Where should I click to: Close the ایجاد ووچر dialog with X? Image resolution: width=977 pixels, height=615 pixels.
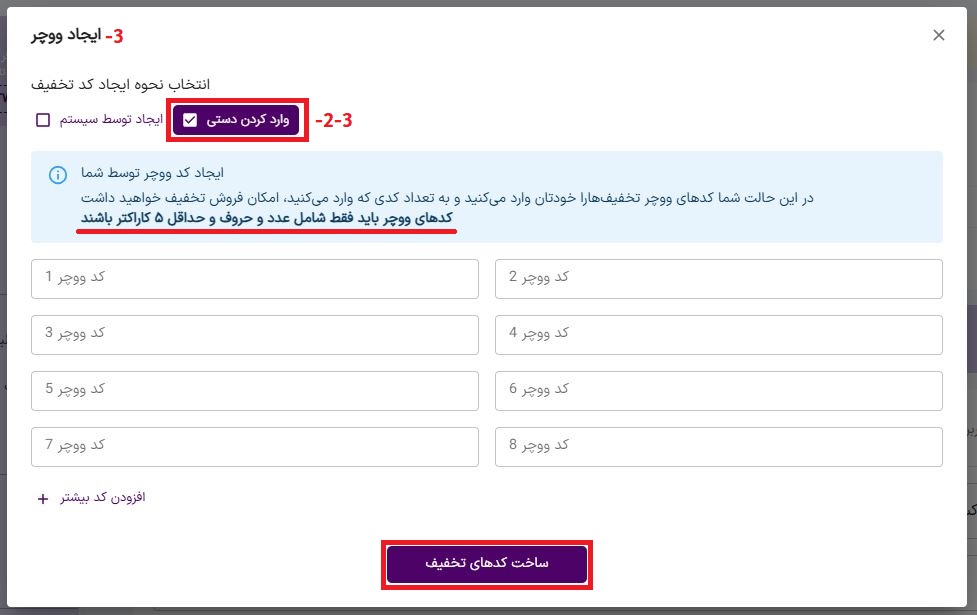click(938, 35)
